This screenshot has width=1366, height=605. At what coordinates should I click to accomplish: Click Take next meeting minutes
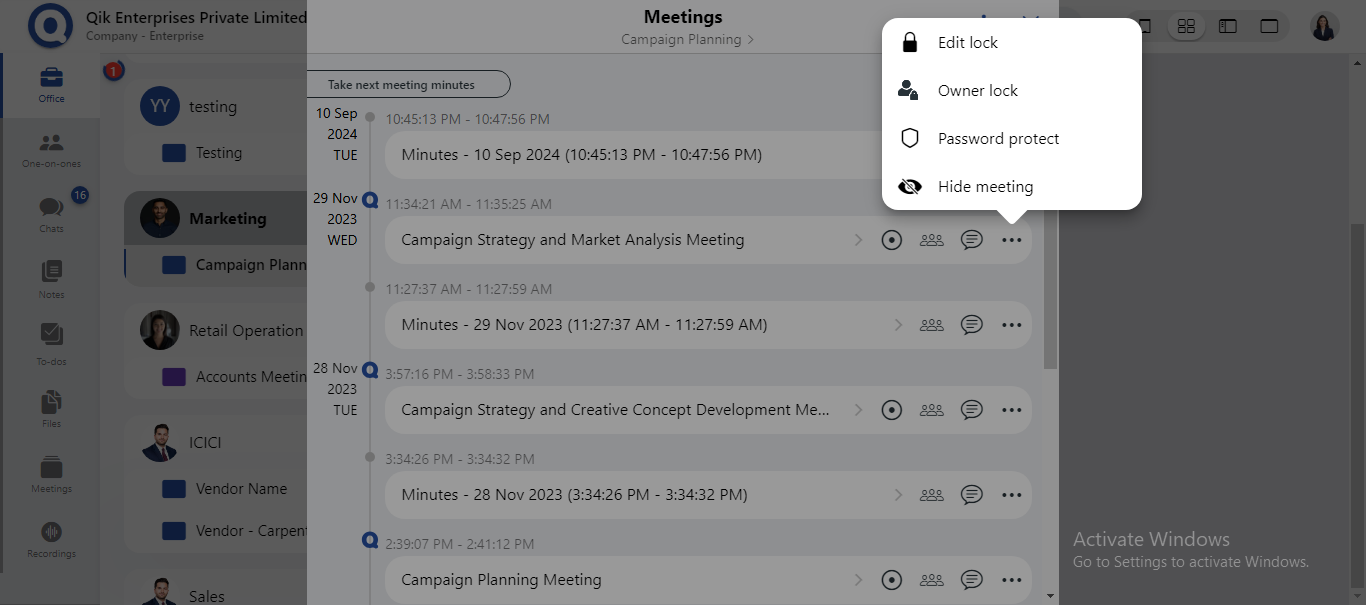pos(407,84)
